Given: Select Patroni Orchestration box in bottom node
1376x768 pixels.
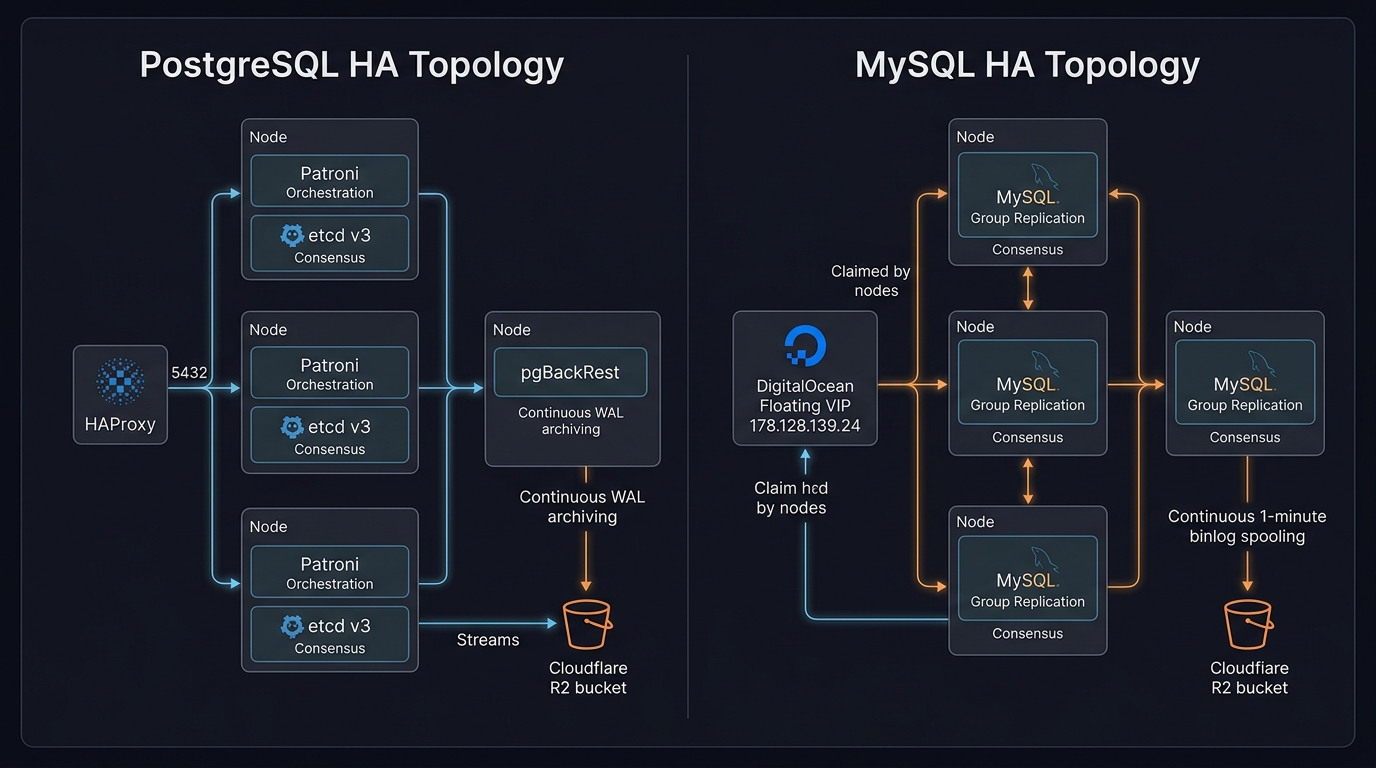Looking at the screenshot, I should [x=330, y=572].
